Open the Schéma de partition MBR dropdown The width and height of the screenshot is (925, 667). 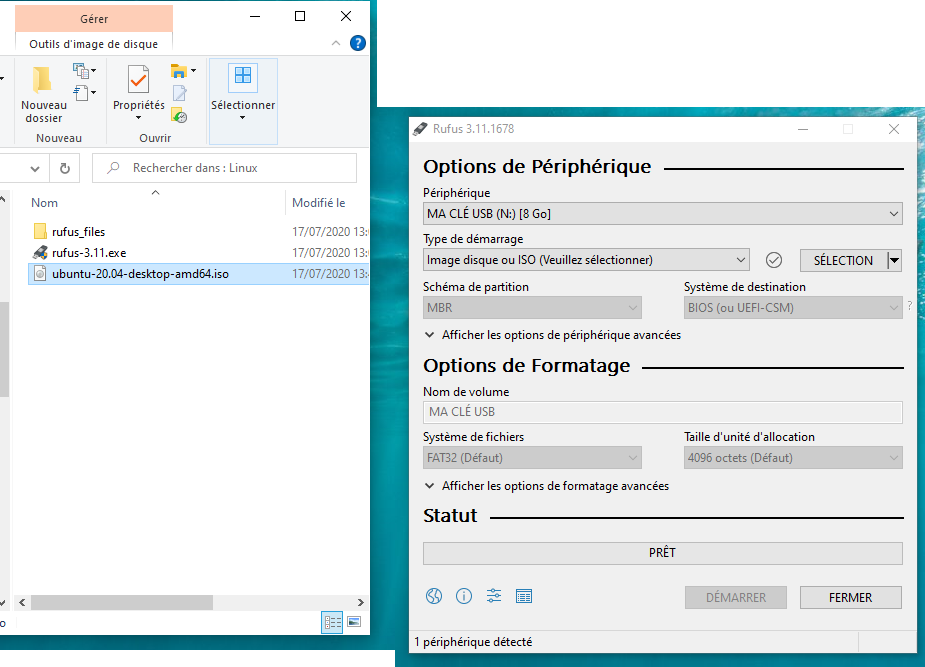point(532,308)
